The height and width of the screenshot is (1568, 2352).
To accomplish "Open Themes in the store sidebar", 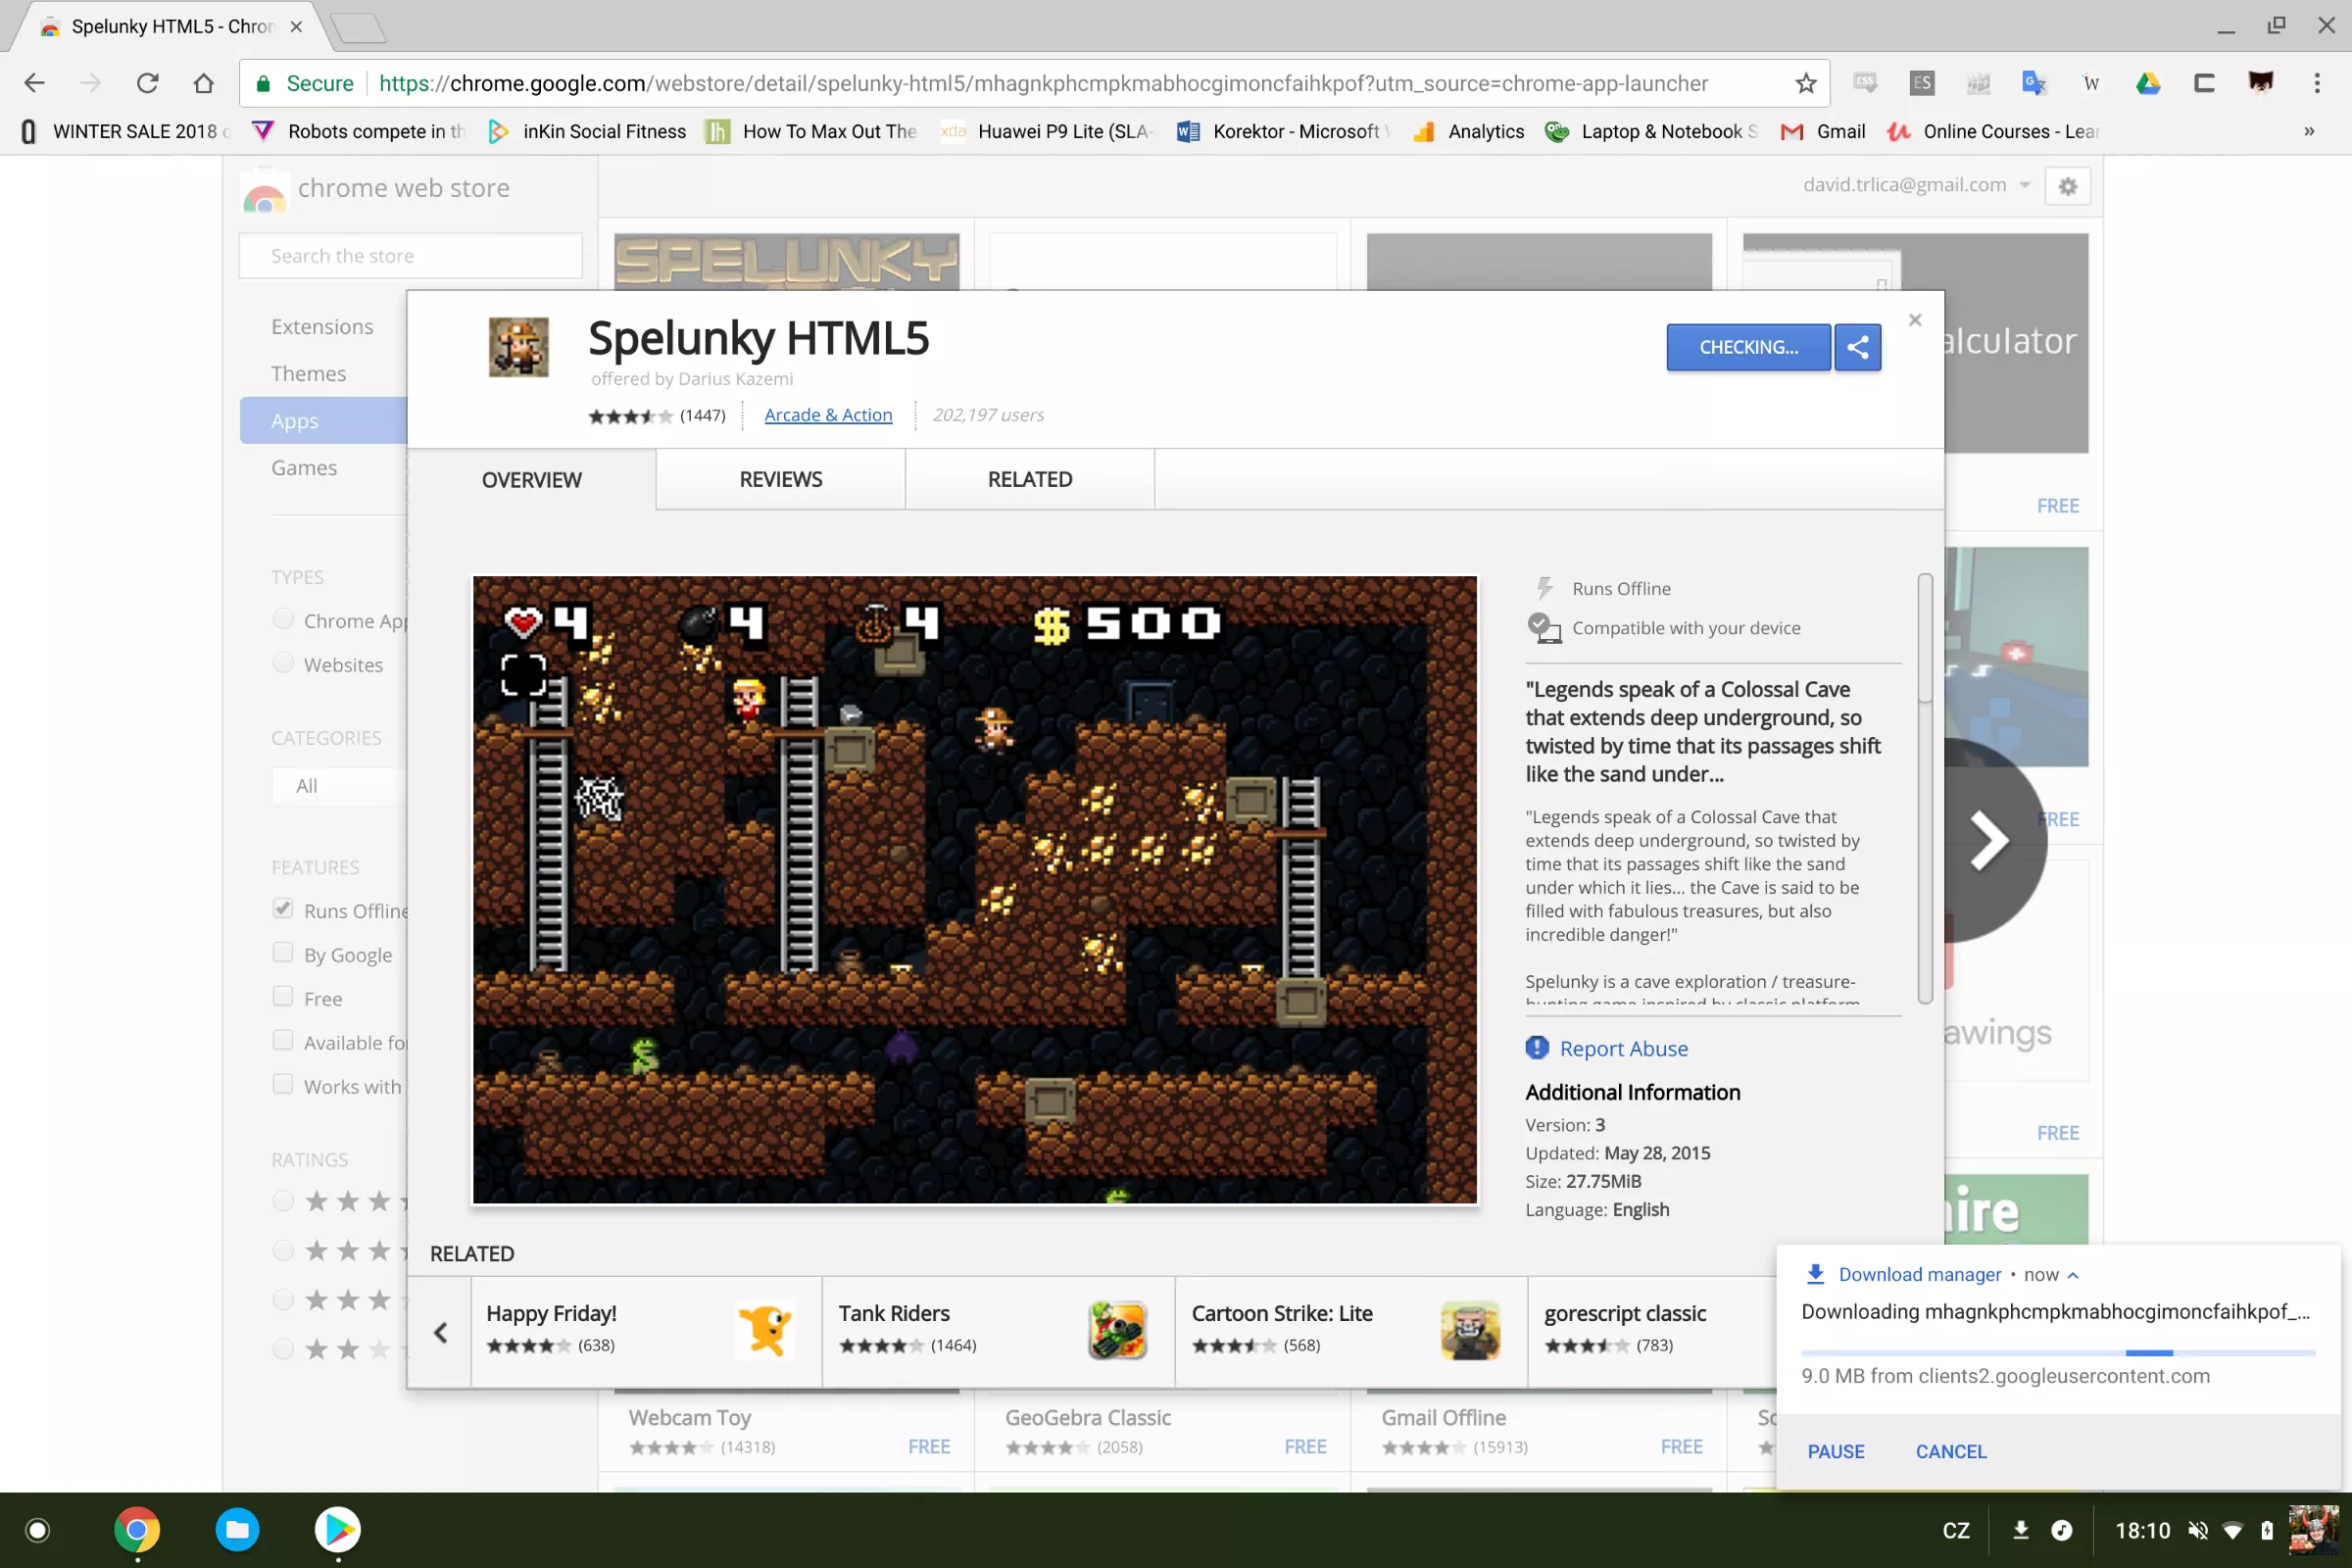I will click(x=308, y=374).
